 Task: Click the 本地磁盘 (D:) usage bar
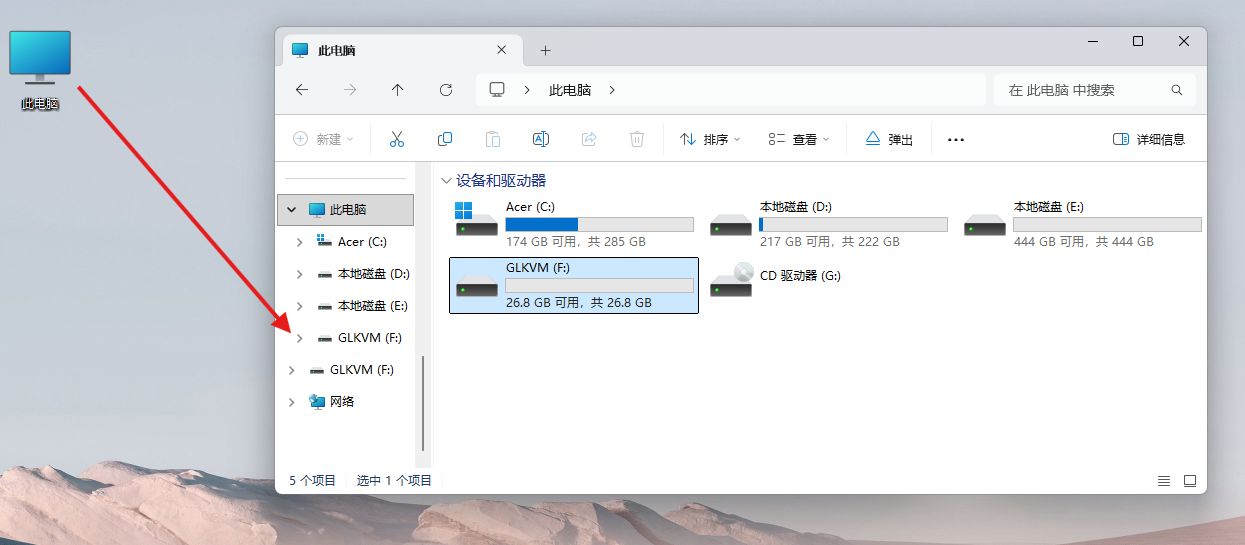pos(854,224)
